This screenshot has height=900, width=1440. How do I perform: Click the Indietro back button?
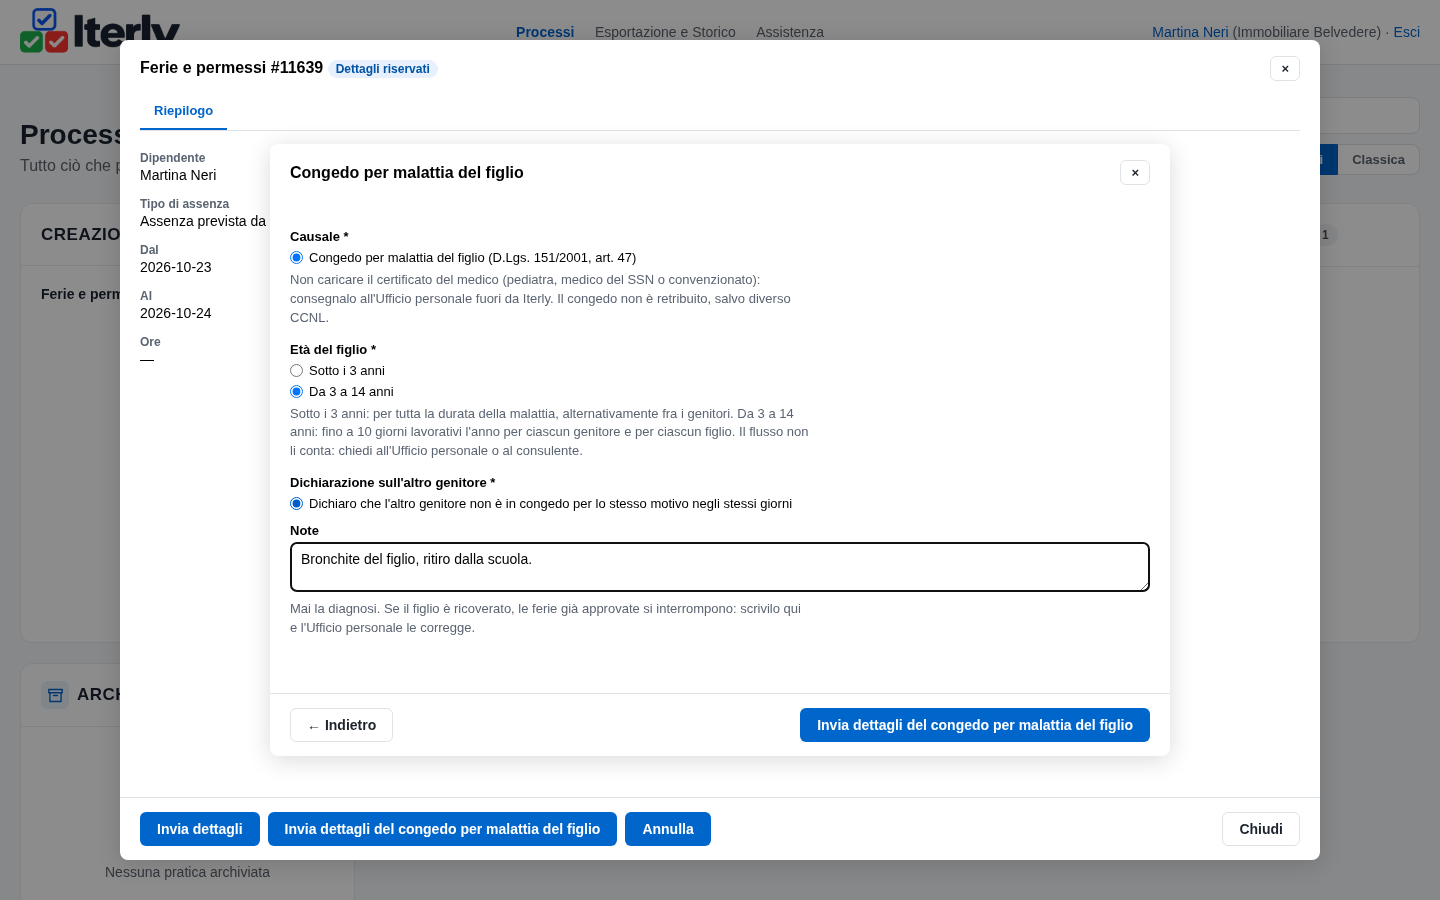click(341, 725)
